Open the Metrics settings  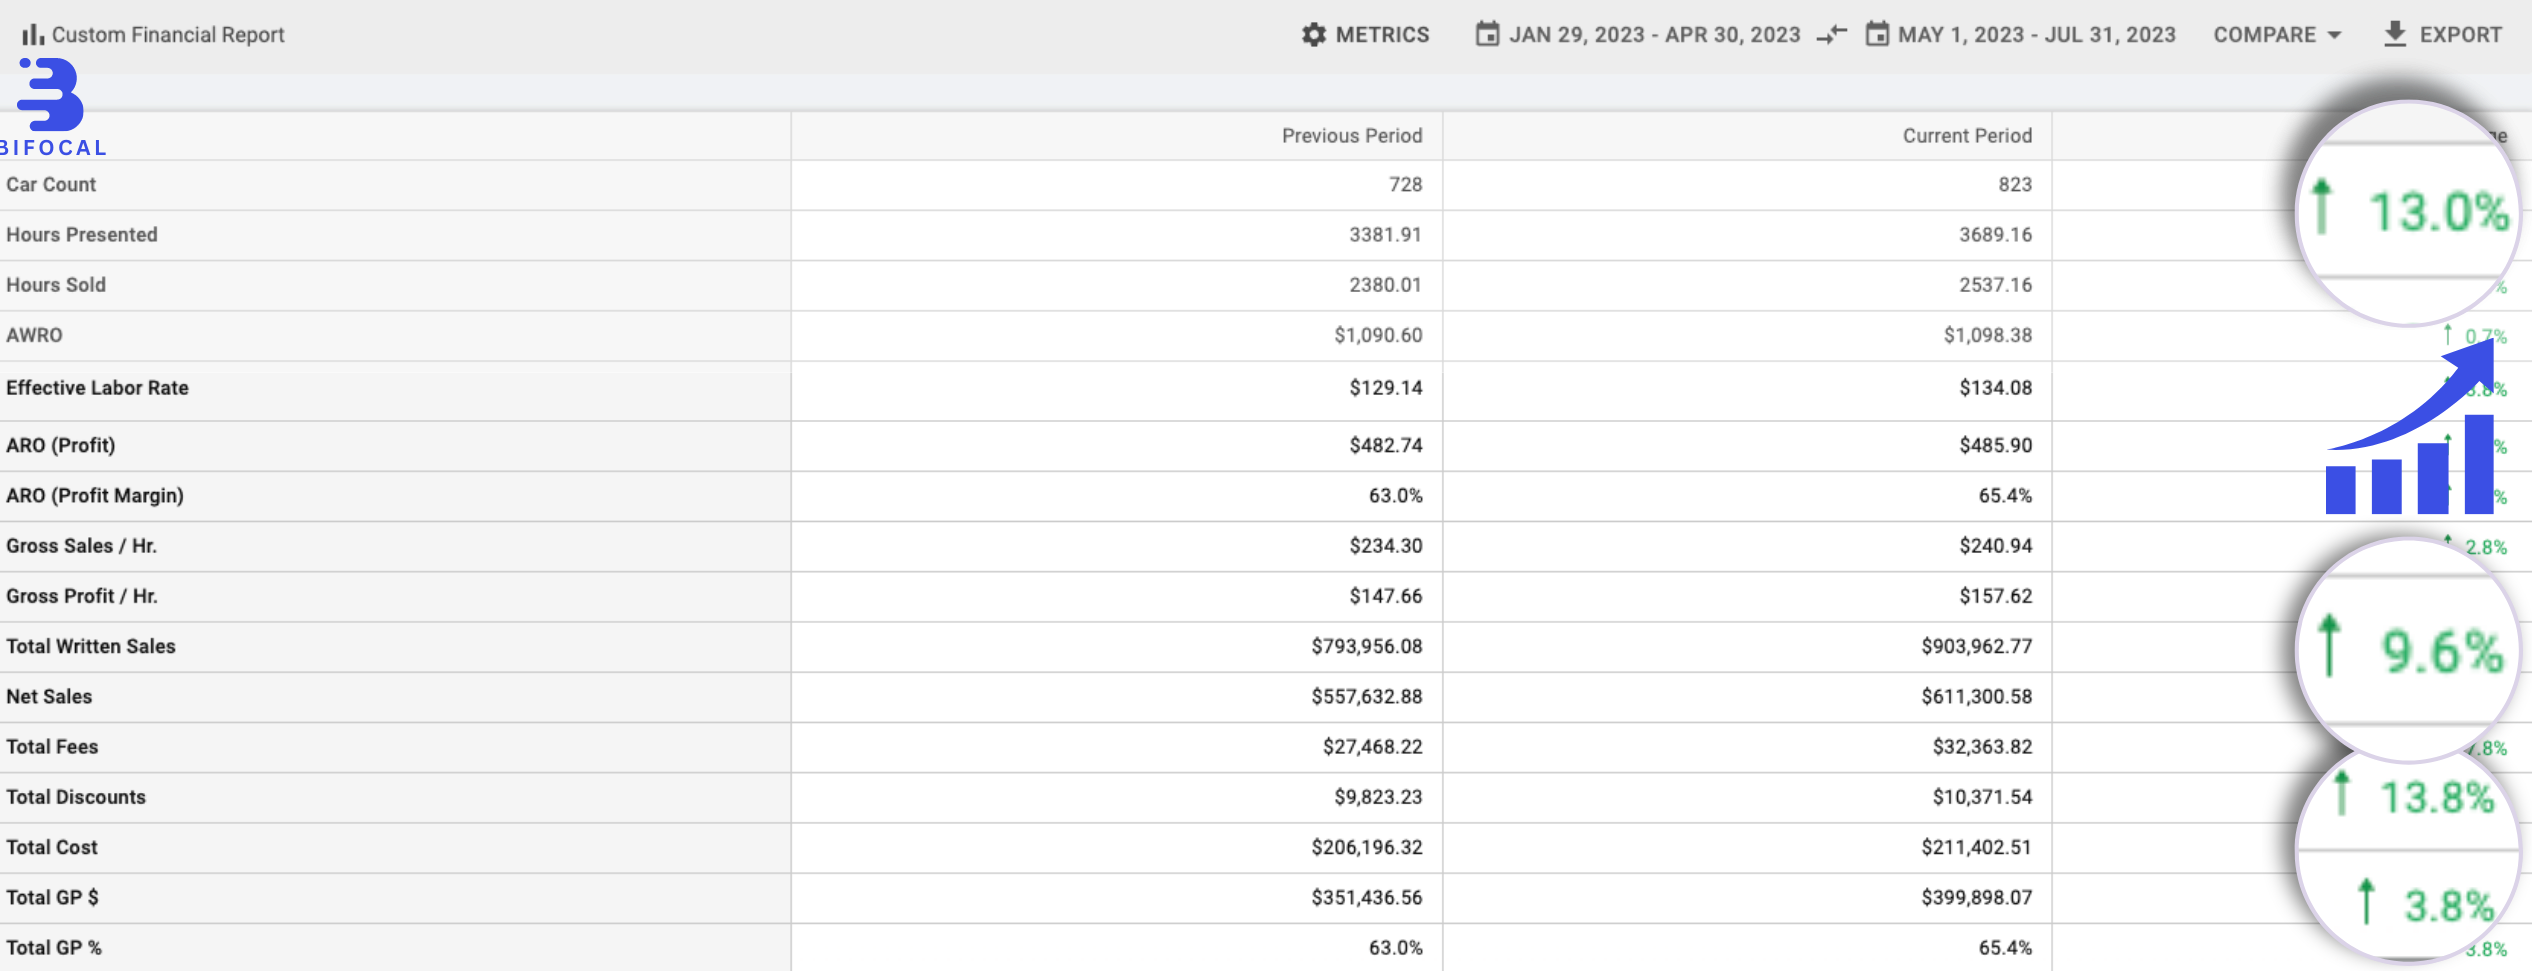(1382, 35)
